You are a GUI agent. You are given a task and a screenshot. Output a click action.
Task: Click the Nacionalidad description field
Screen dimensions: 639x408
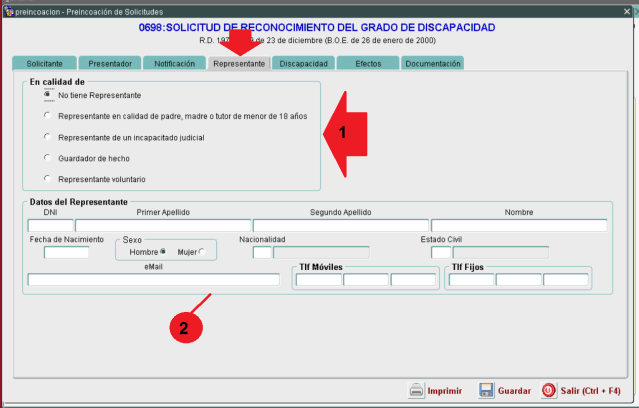[x=321, y=252]
